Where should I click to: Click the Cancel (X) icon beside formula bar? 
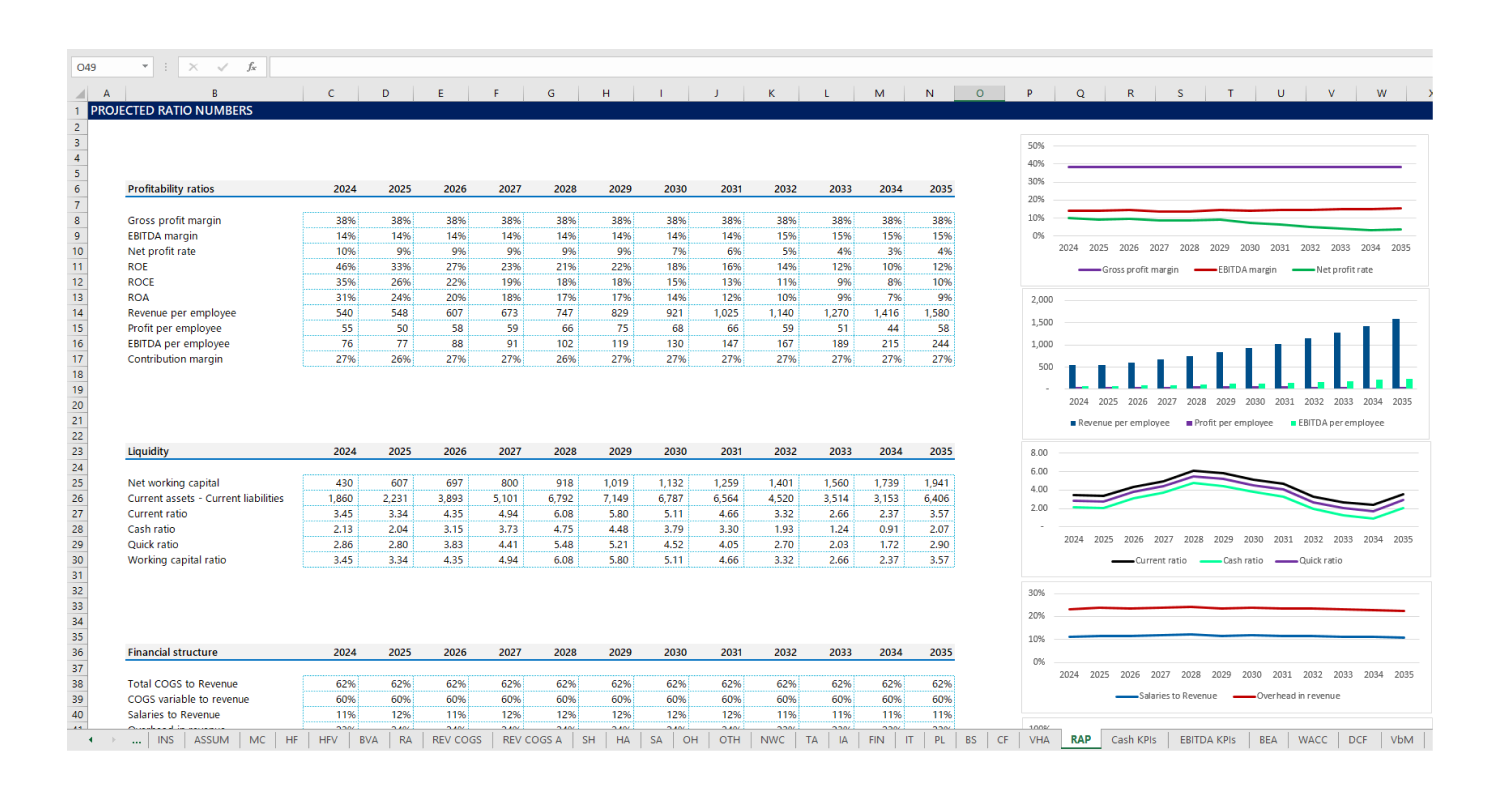(x=194, y=66)
